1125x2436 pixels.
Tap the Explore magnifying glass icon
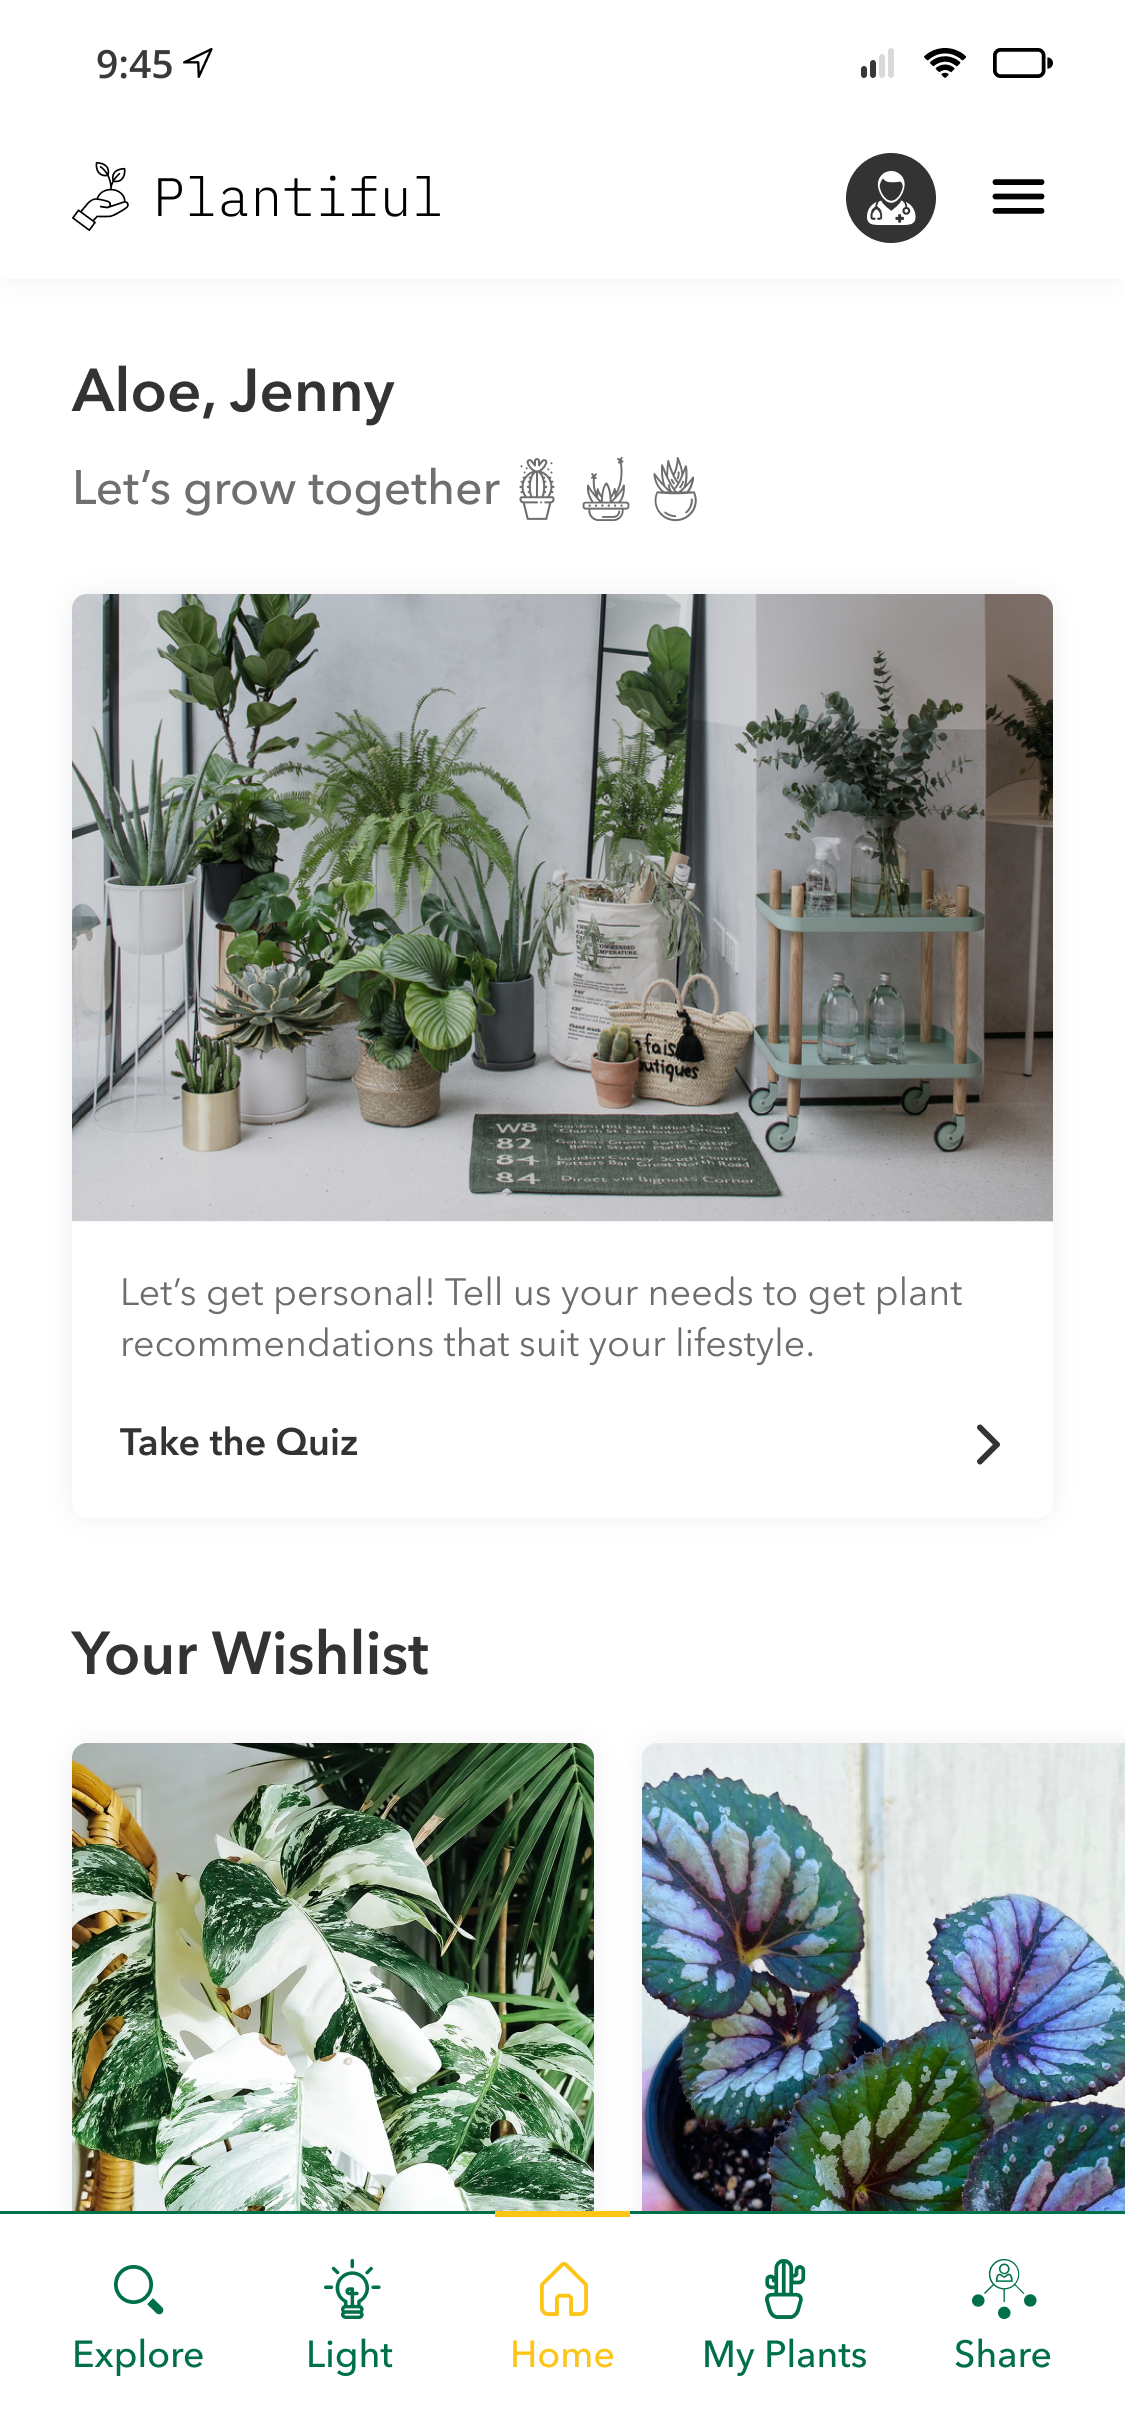tap(138, 2289)
